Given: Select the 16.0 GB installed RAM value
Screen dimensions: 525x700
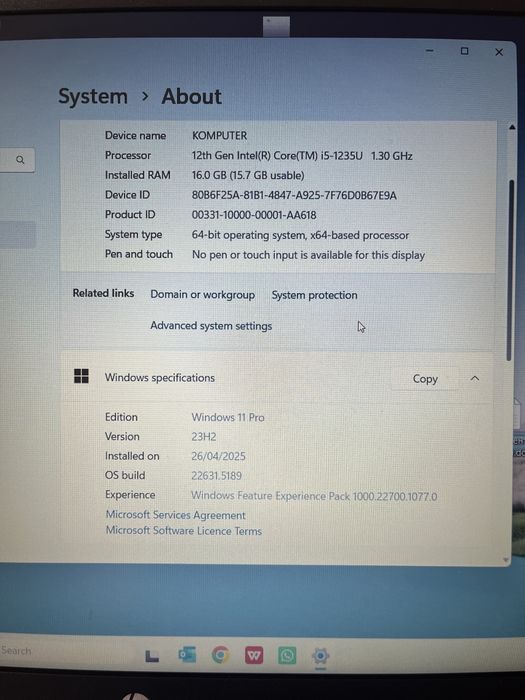Looking at the screenshot, I should [x=248, y=175].
